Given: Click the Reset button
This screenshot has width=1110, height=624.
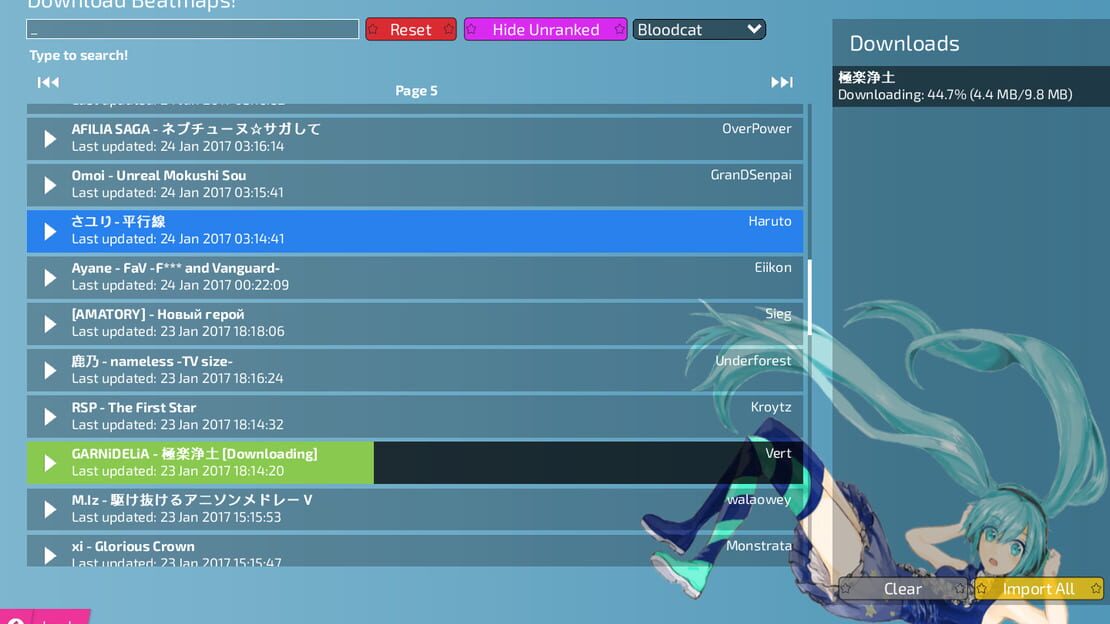Looking at the screenshot, I should click(x=411, y=30).
